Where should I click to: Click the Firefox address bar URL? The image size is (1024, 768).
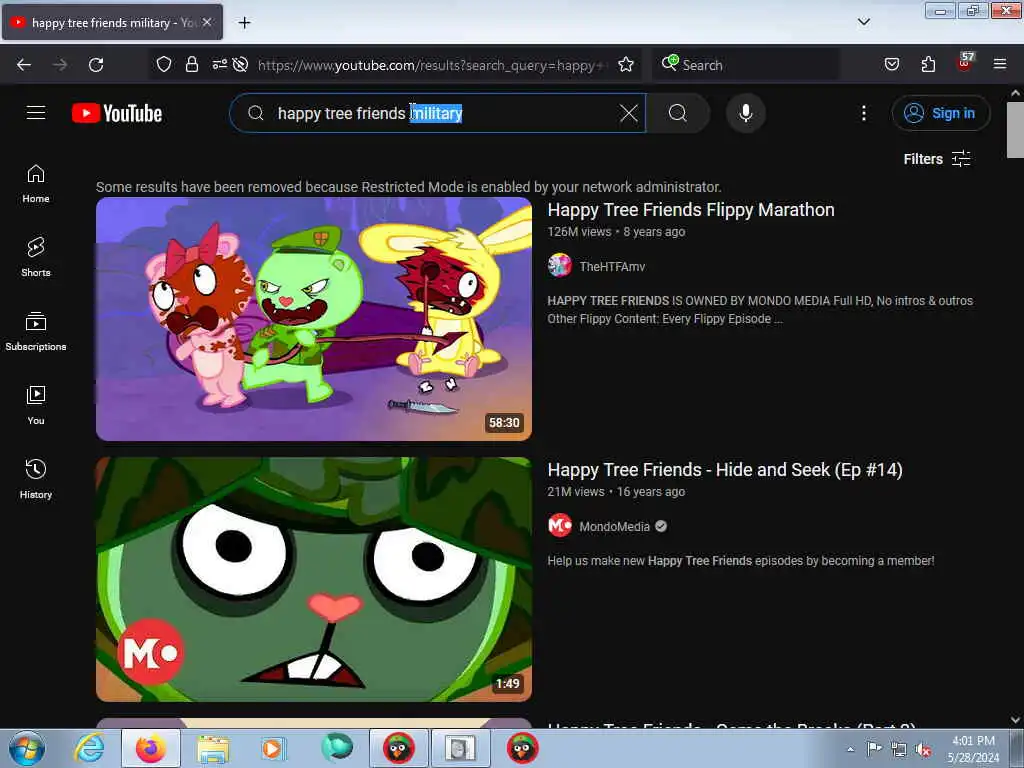click(x=431, y=65)
